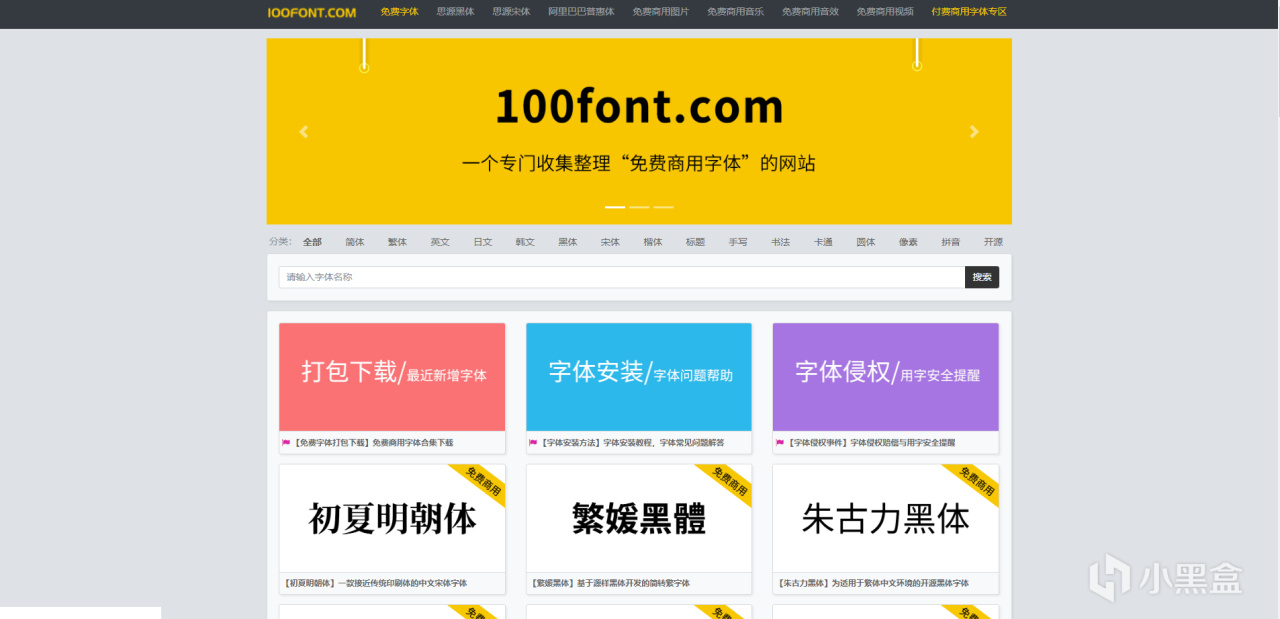Open 阿里巴巴普惠体 nav item
Image resolution: width=1280 pixels, height=619 pixels.
pyautogui.click(x=581, y=12)
